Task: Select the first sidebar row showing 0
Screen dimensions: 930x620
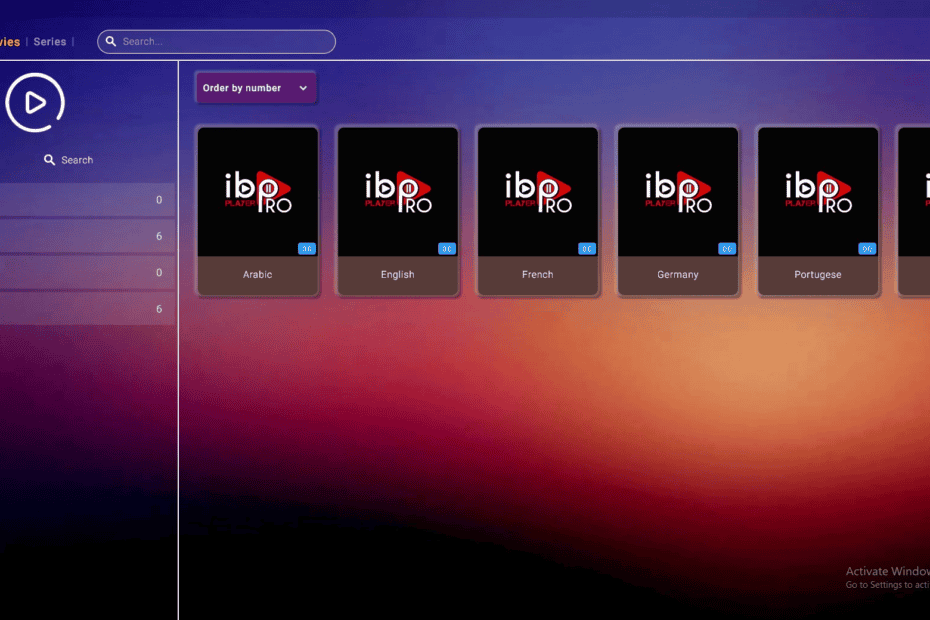Action: pos(87,200)
